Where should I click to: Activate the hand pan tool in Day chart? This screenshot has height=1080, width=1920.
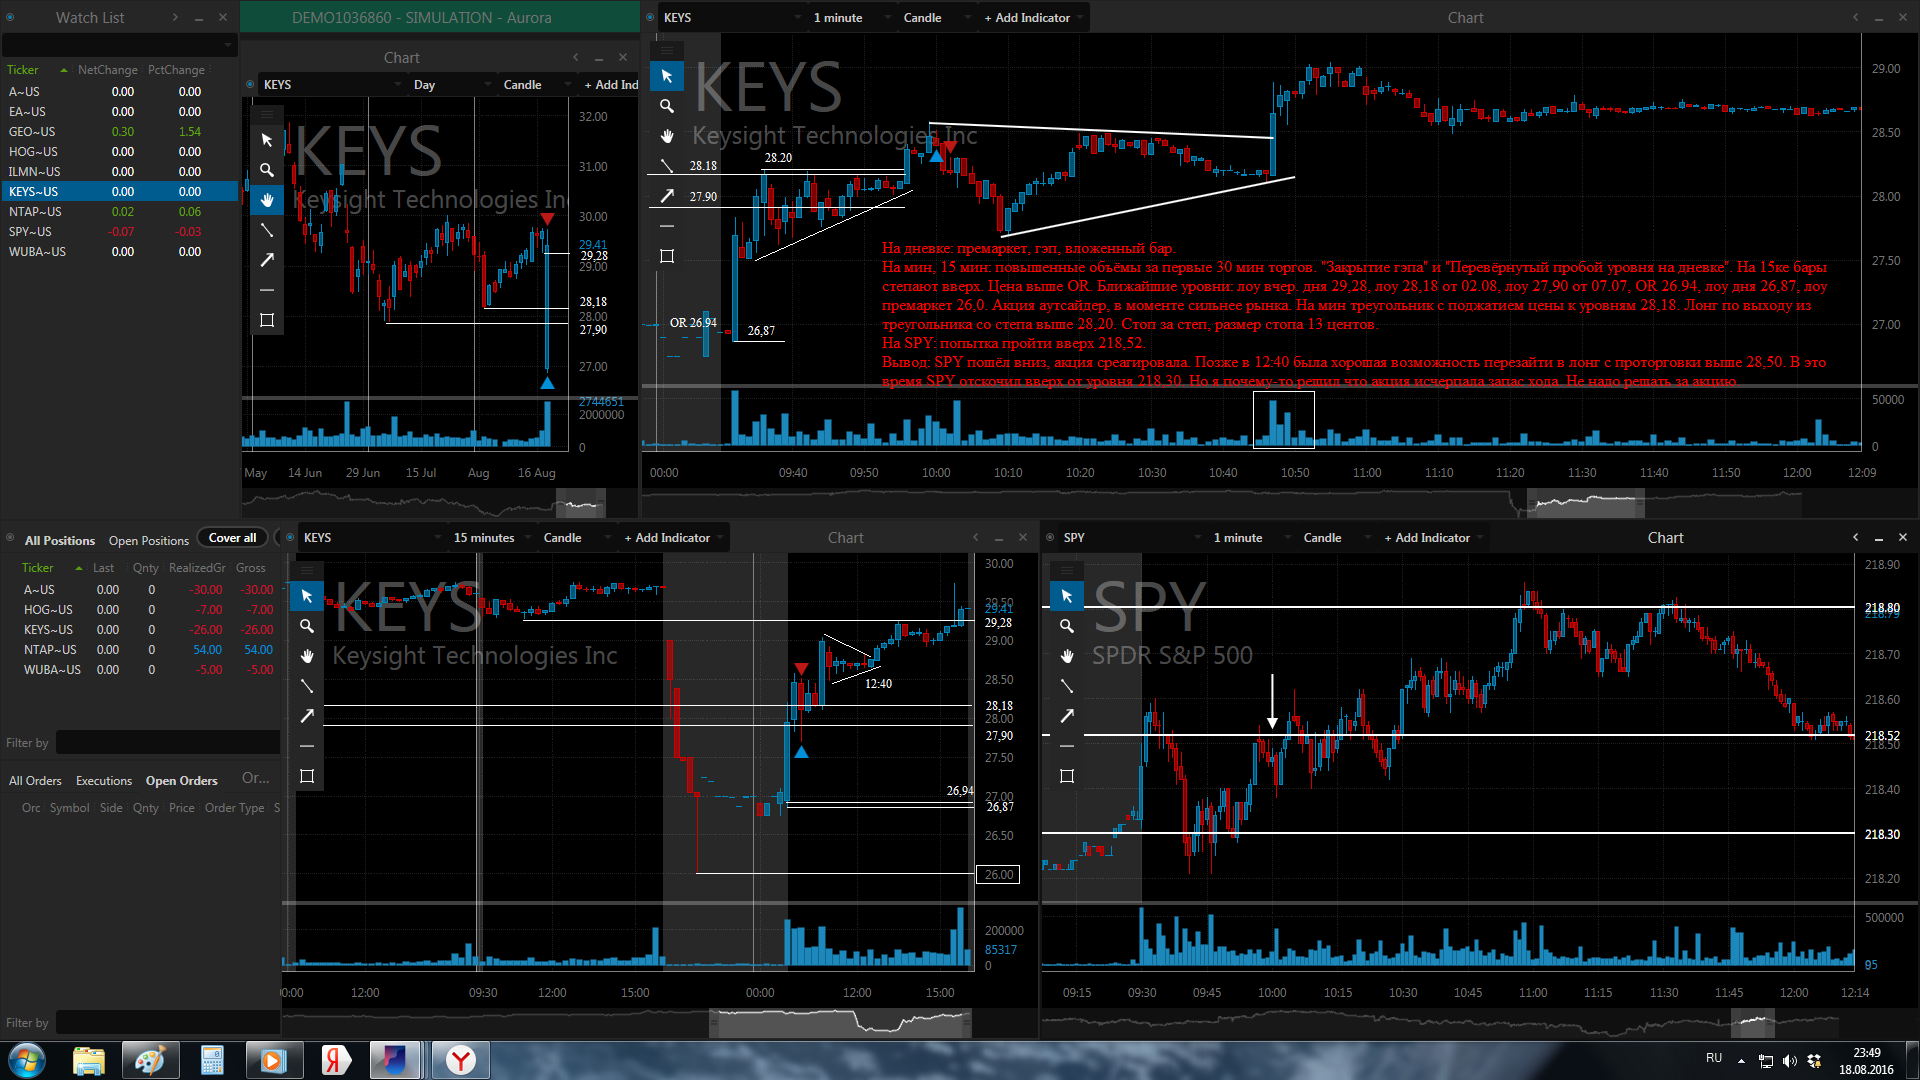tap(267, 200)
